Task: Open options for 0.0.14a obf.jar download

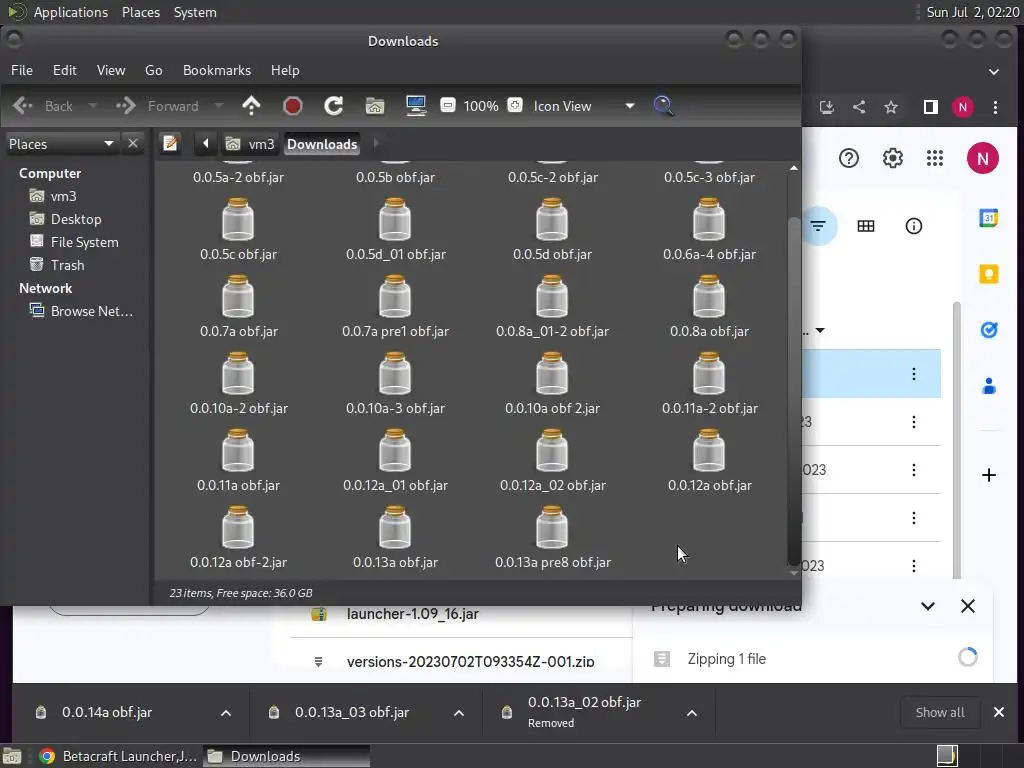Action: click(226, 713)
